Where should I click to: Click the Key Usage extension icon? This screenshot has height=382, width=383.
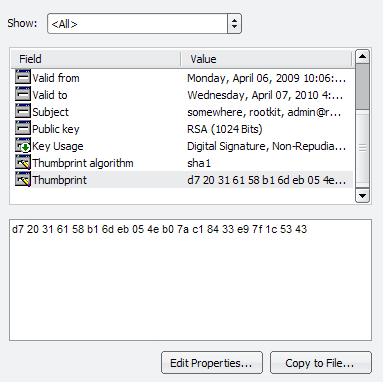click(x=23, y=145)
